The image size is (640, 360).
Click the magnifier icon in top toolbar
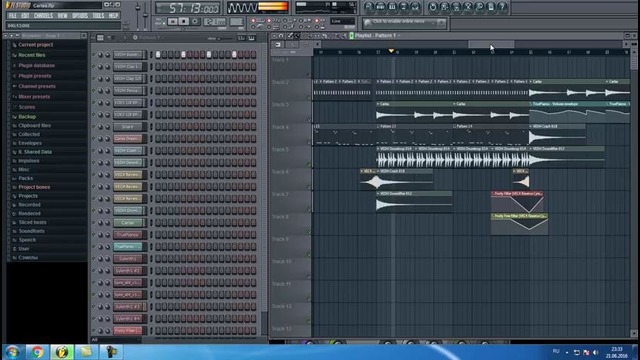(480, 7)
